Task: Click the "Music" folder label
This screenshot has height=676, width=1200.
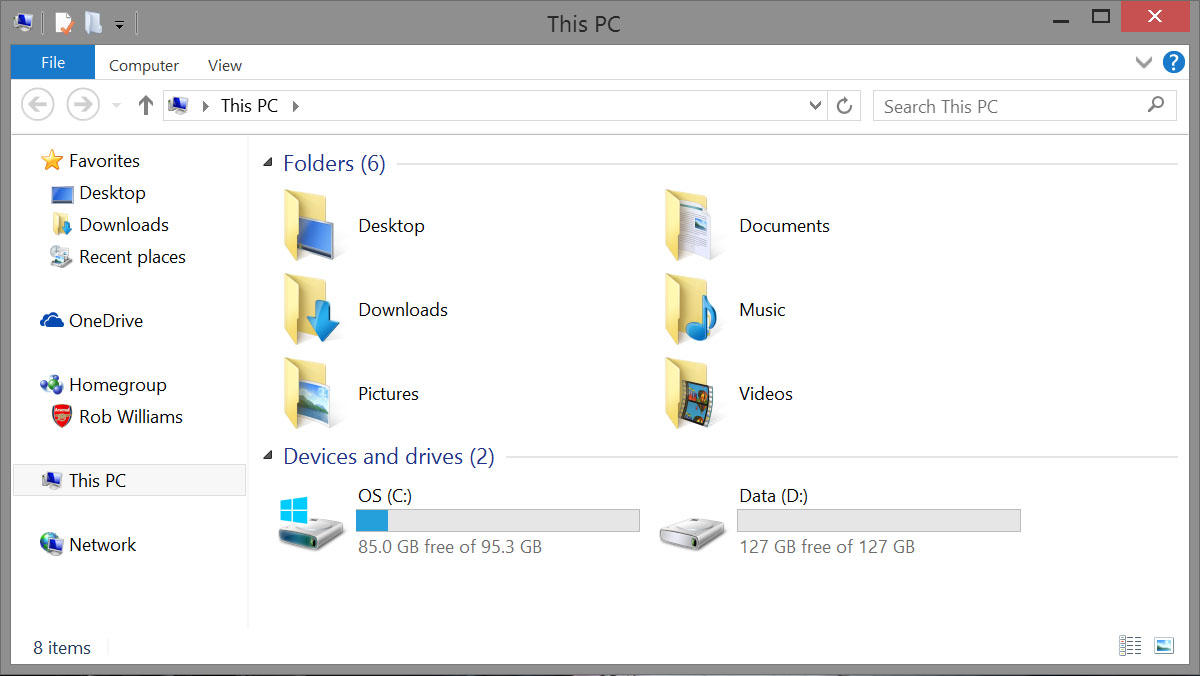Action: (x=763, y=310)
